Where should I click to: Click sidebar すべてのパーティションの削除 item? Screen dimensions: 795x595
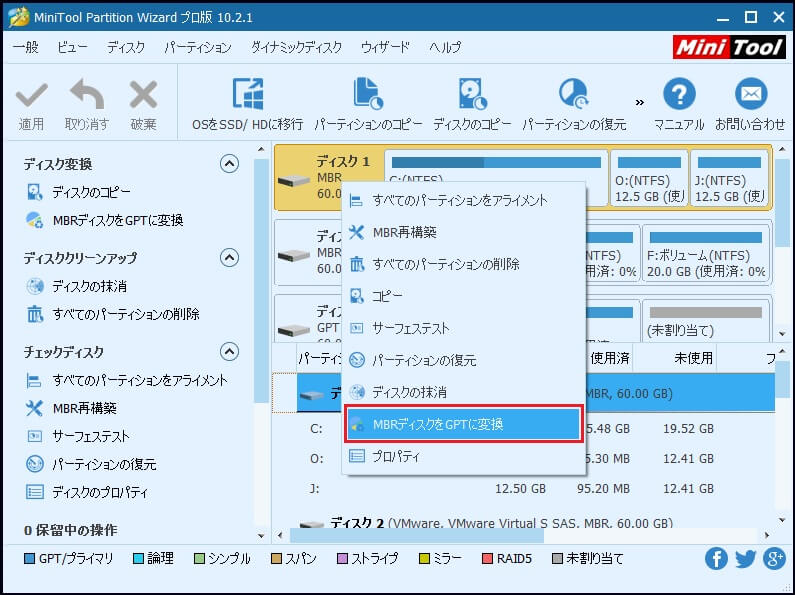pyautogui.click(x=113, y=314)
